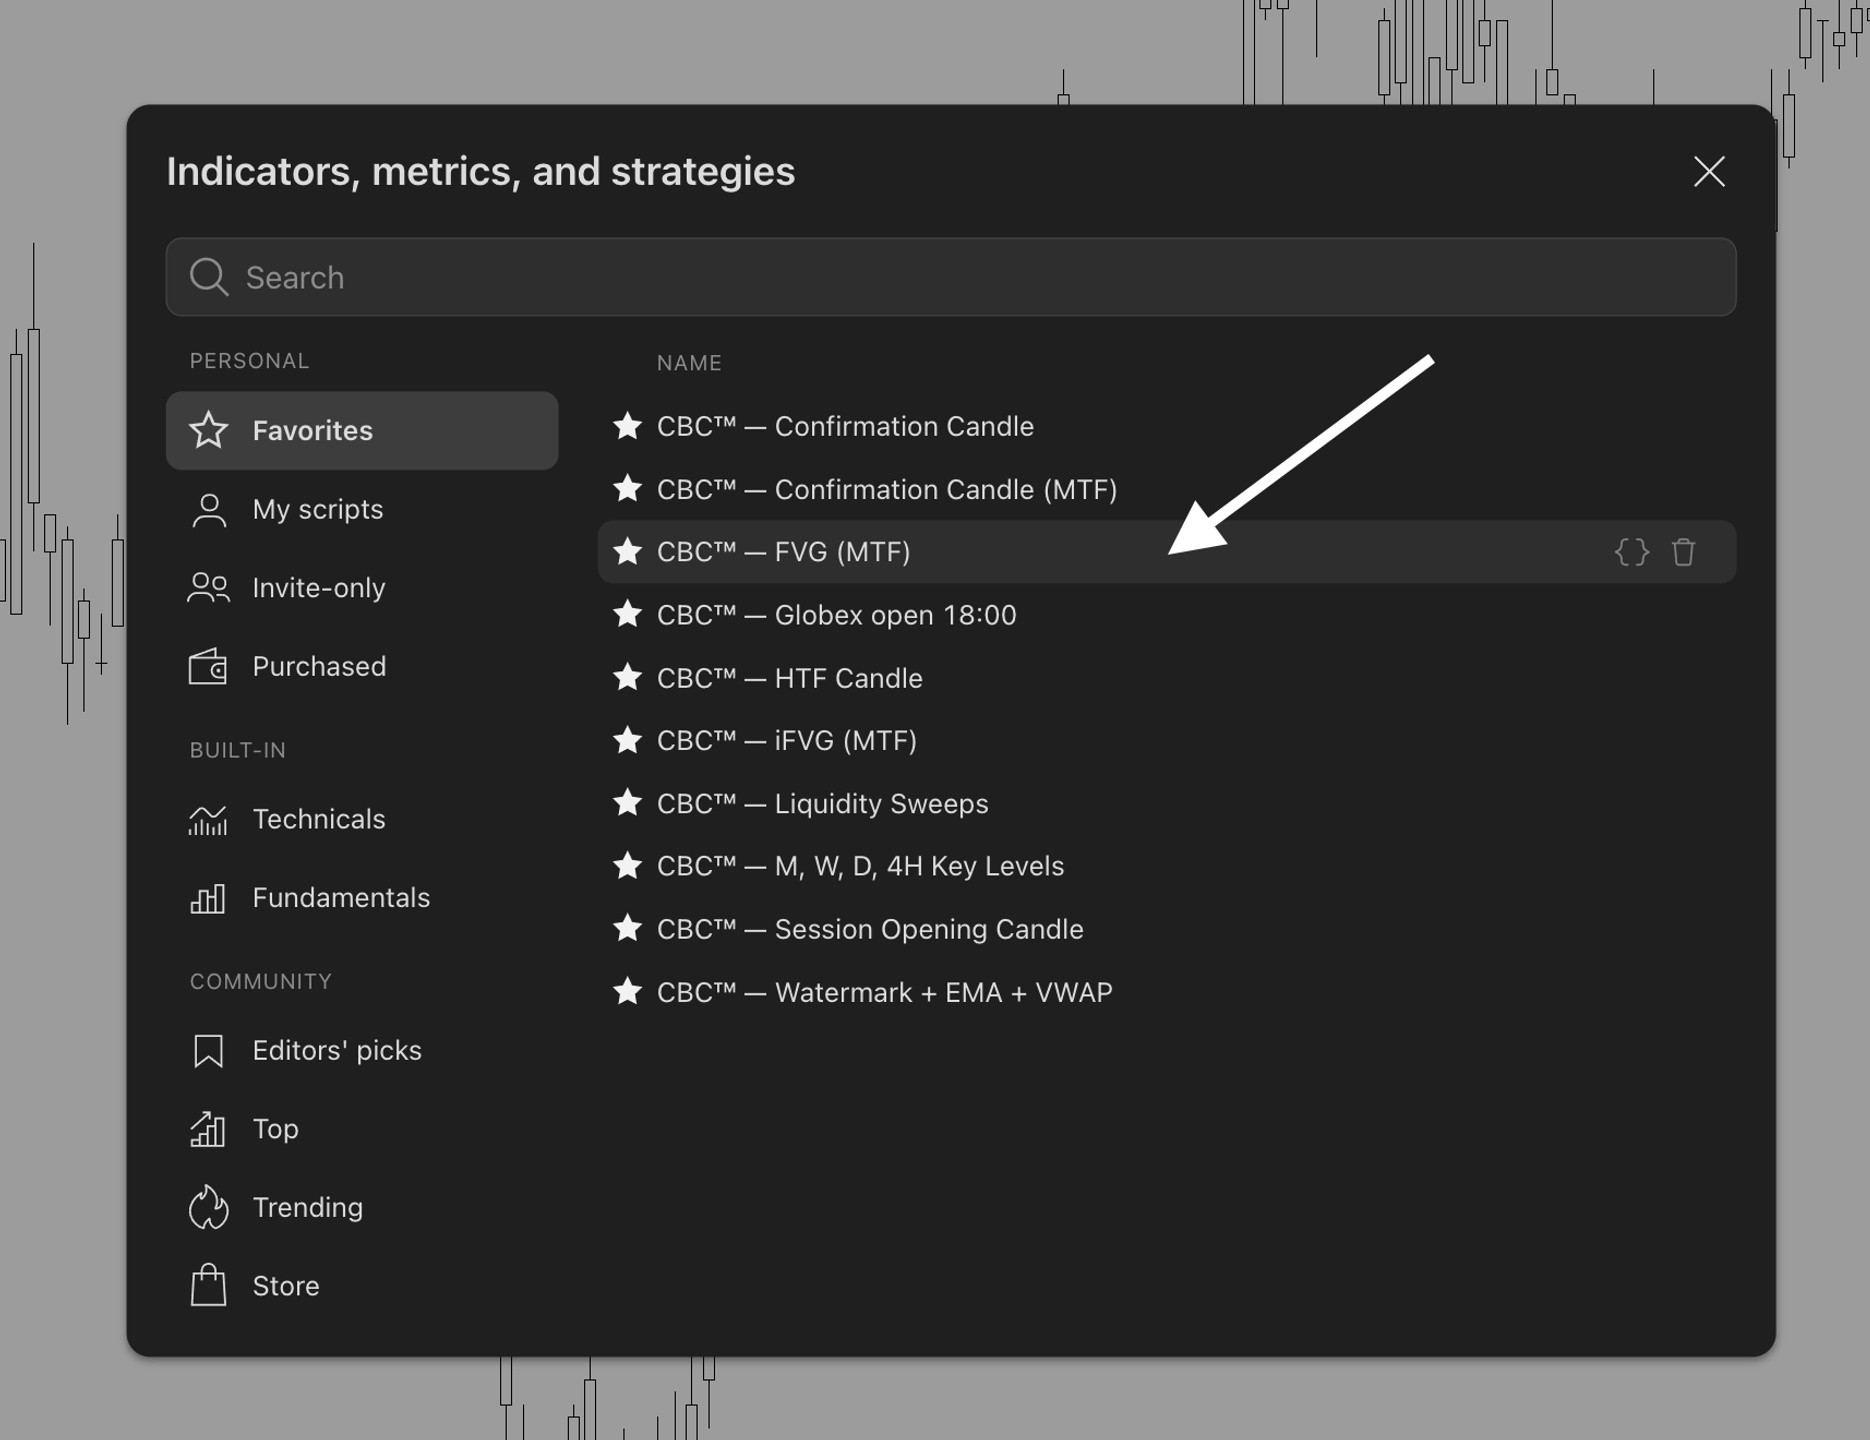The image size is (1870, 1440).
Task: Remove star from CBC Globex open 18:00
Action: point(627,614)
